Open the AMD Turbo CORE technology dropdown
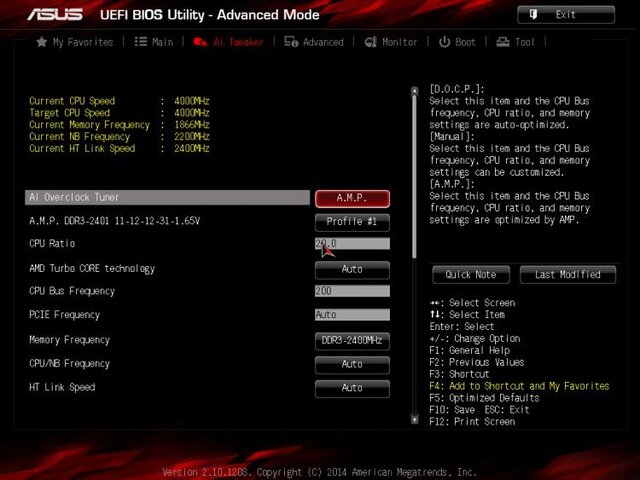Screen dimensions: 640x480 [x=352, y=269]
